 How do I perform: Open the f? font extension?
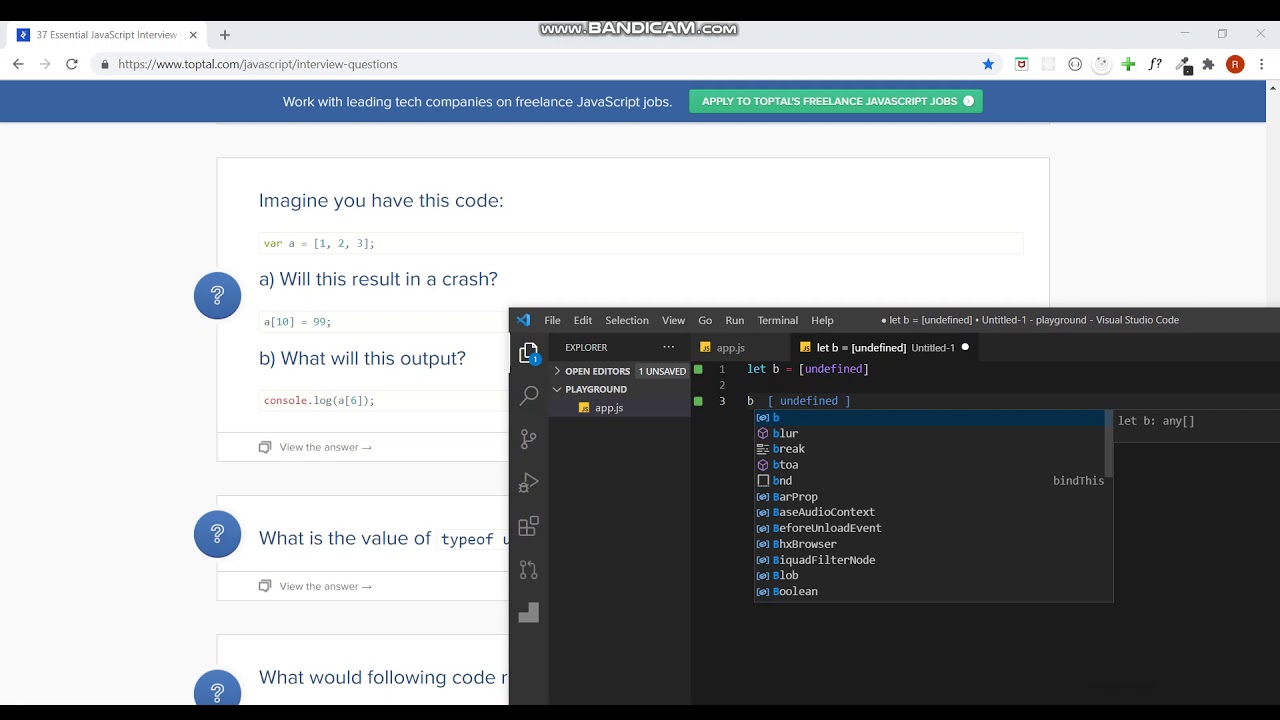pyautogui.click(x=1155, y=64)
